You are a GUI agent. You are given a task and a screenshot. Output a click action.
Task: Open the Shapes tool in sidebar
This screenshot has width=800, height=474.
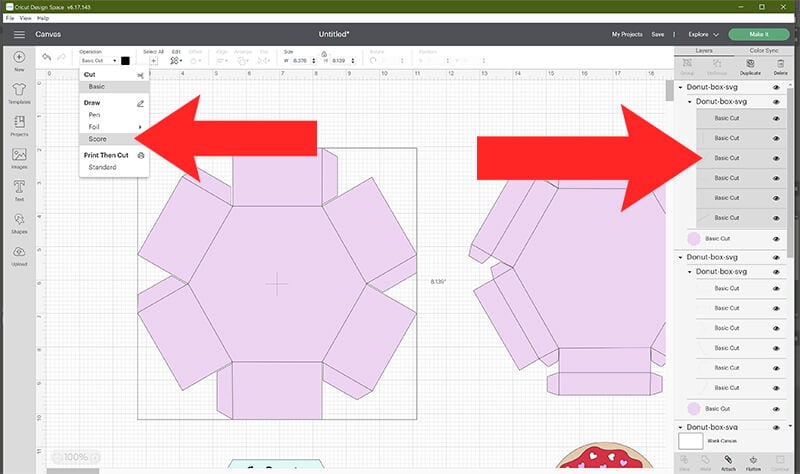click(19, 219)
